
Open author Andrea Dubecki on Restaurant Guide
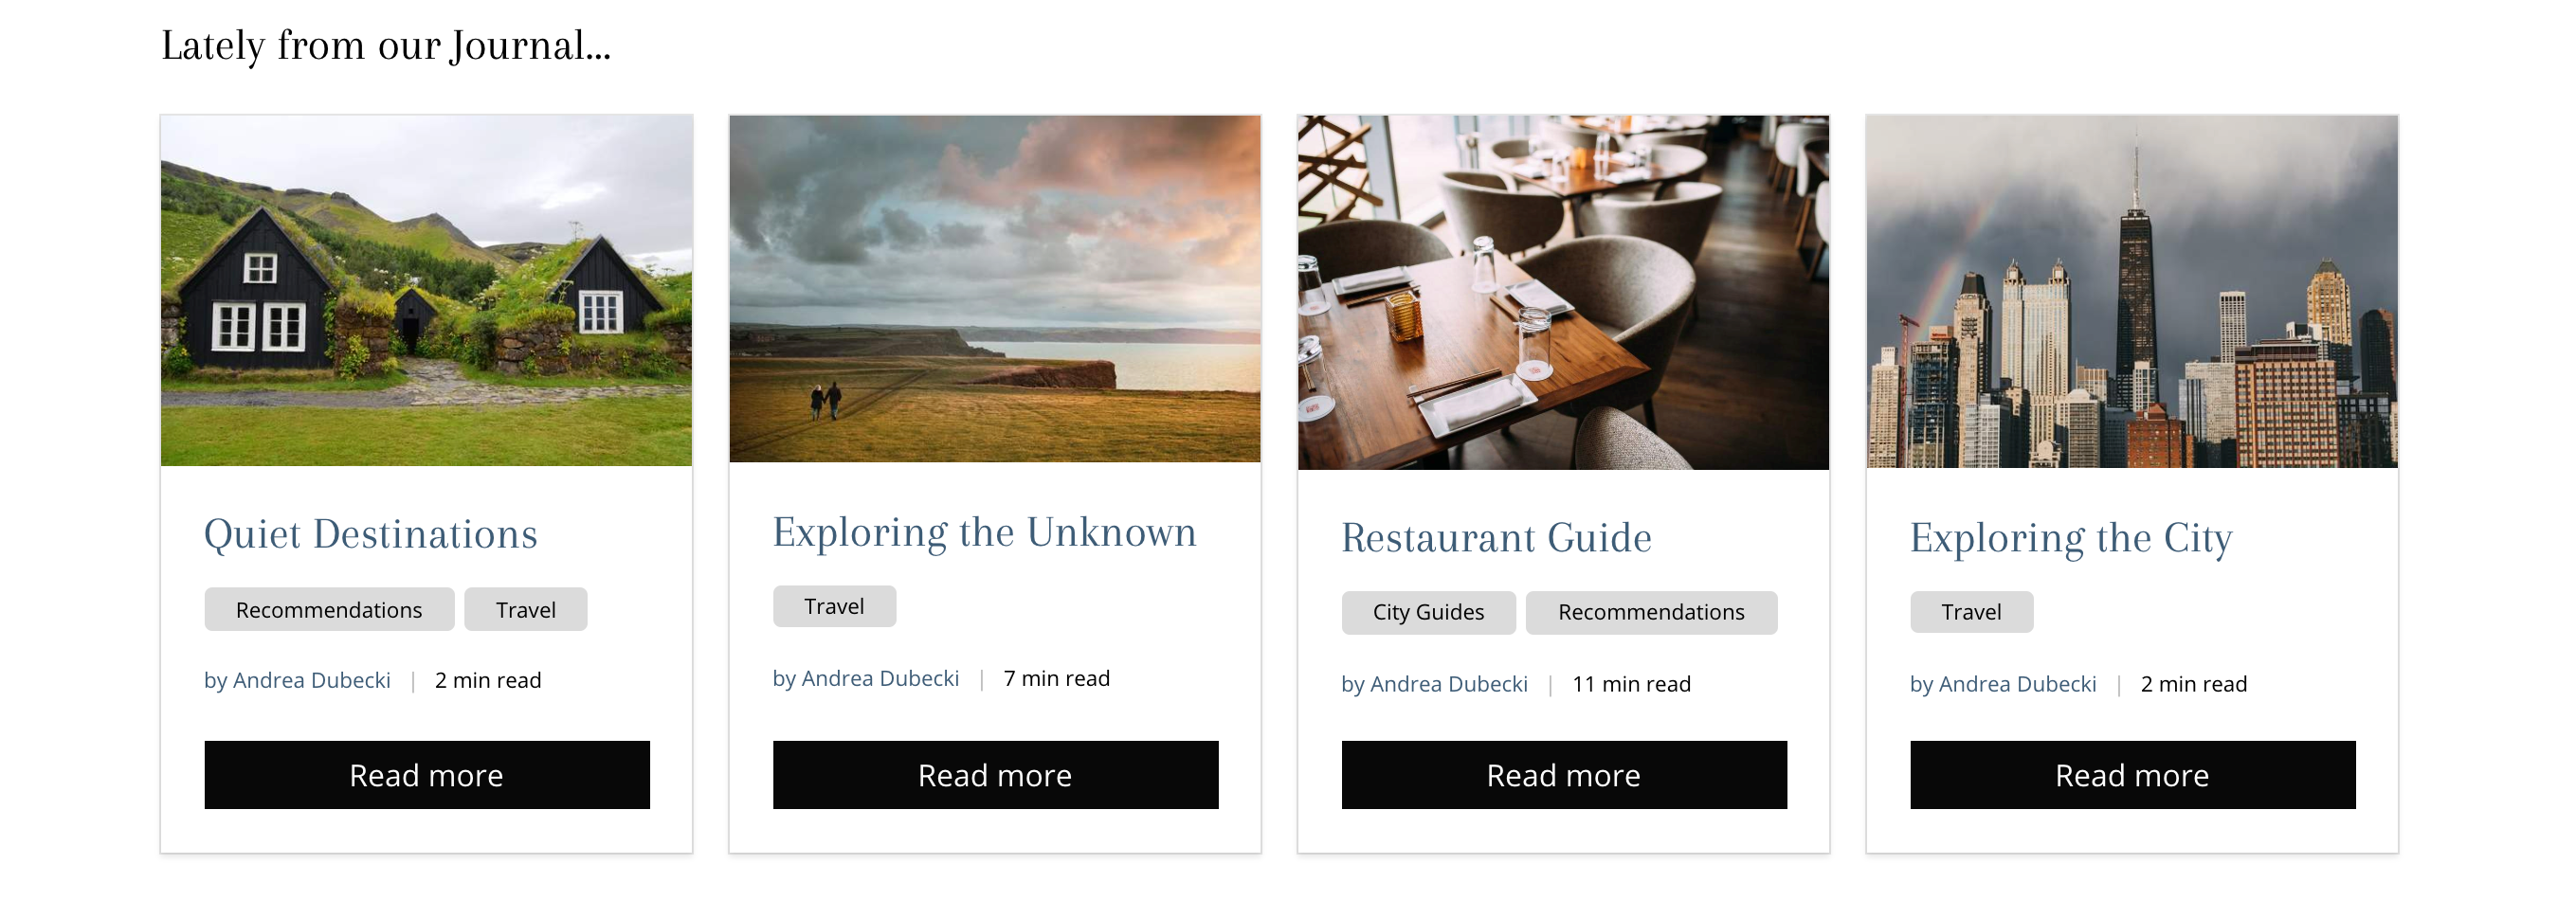[x=1434, y=685]
